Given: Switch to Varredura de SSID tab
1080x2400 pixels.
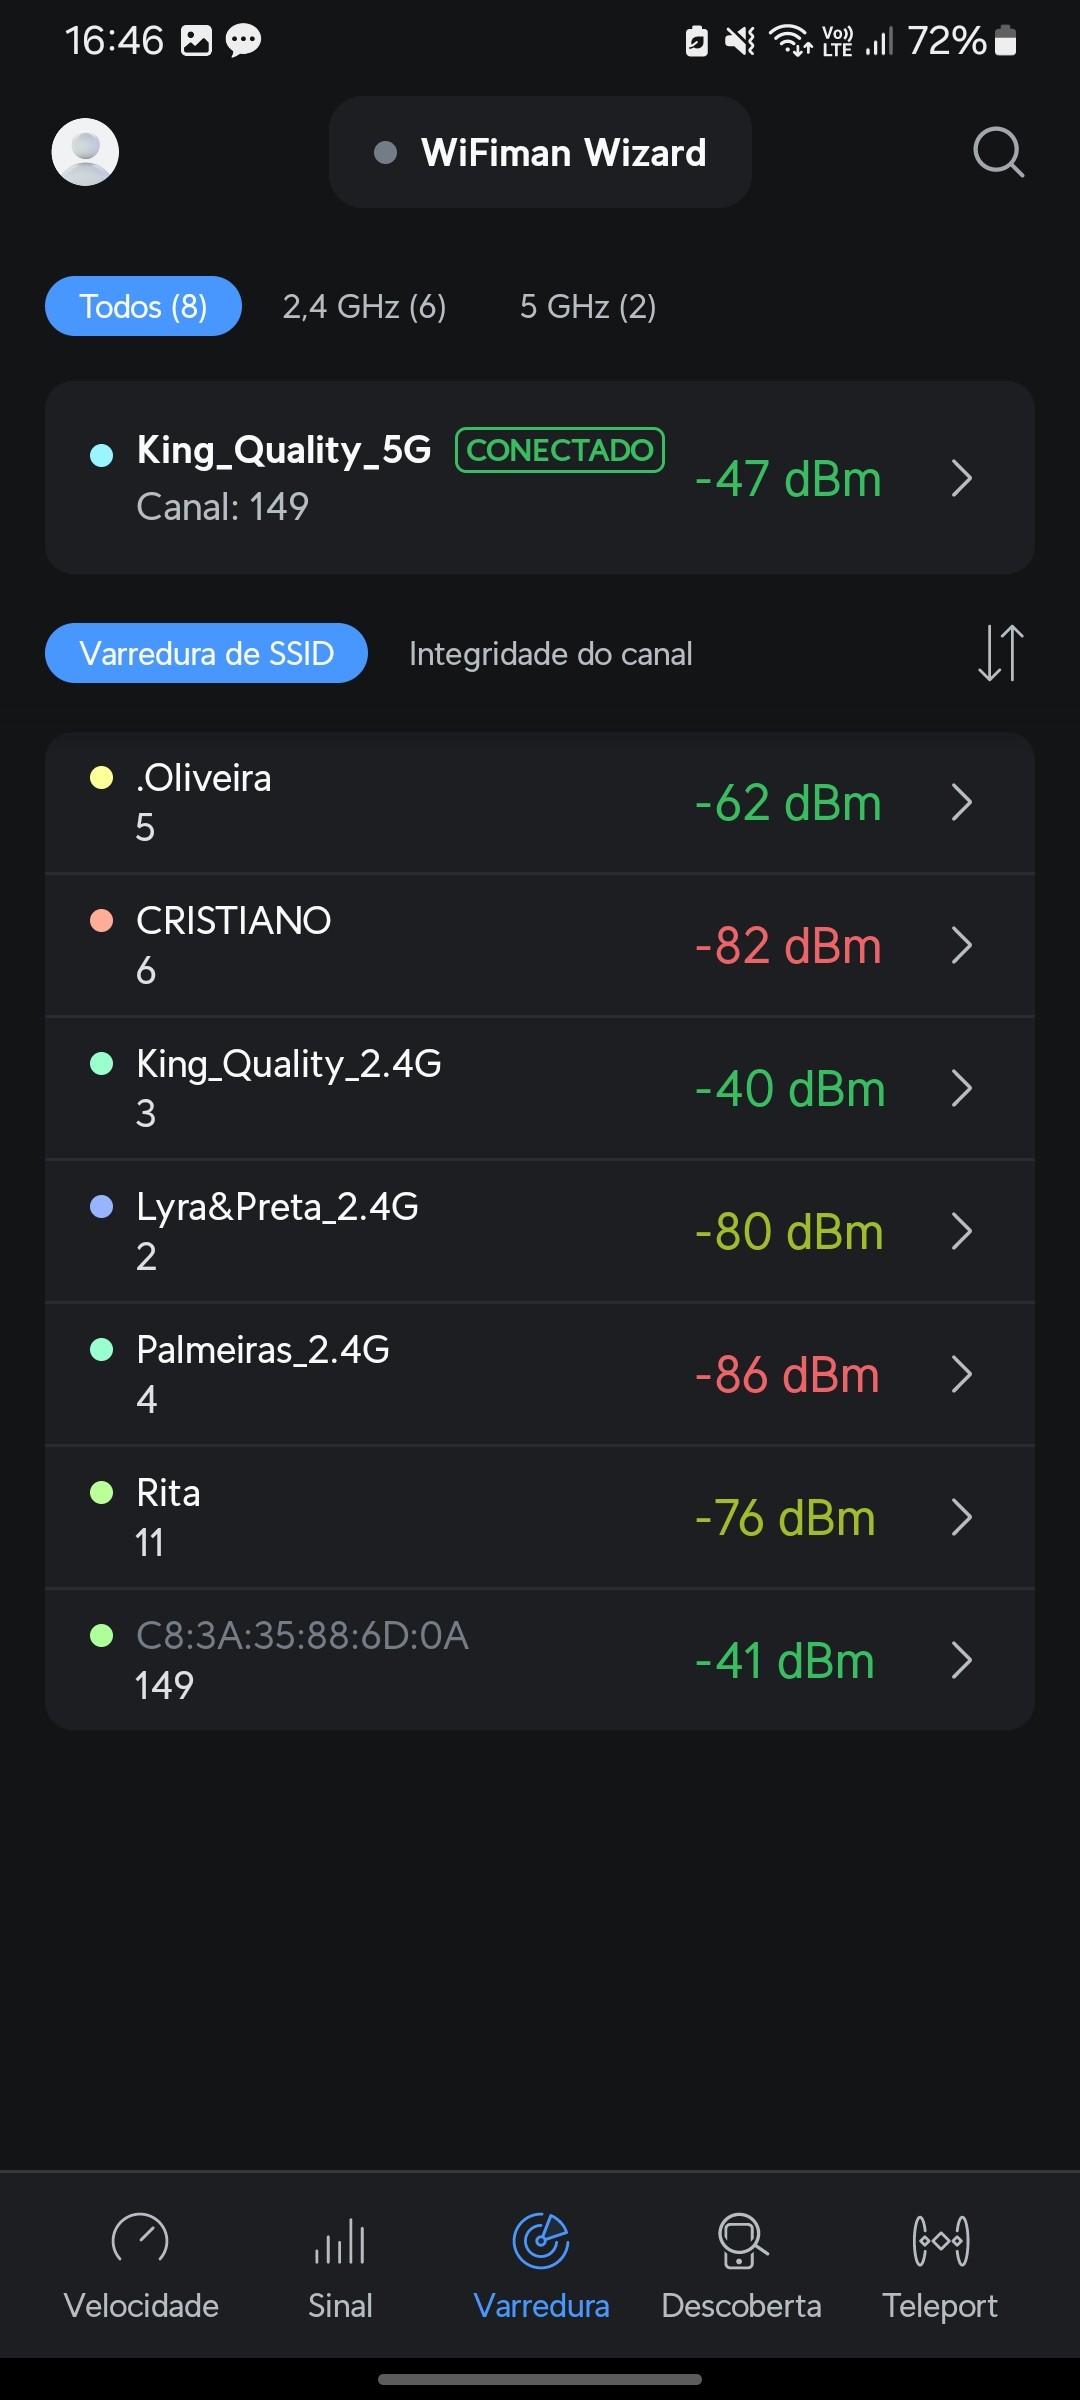Looking at the screenshot, I should pyautogui.click(x=206, y=653).
